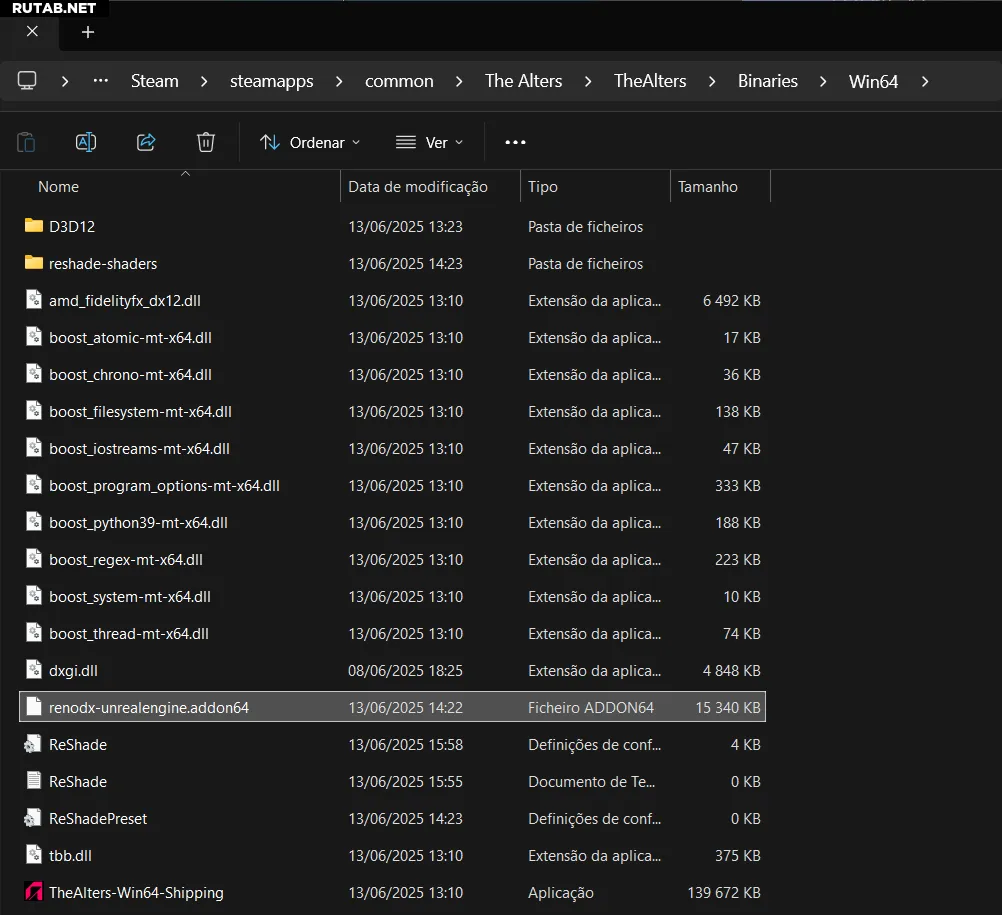The image size is (1002, 915).
Task: Sort by the Tipo column header
Action: tap(543, 187)
